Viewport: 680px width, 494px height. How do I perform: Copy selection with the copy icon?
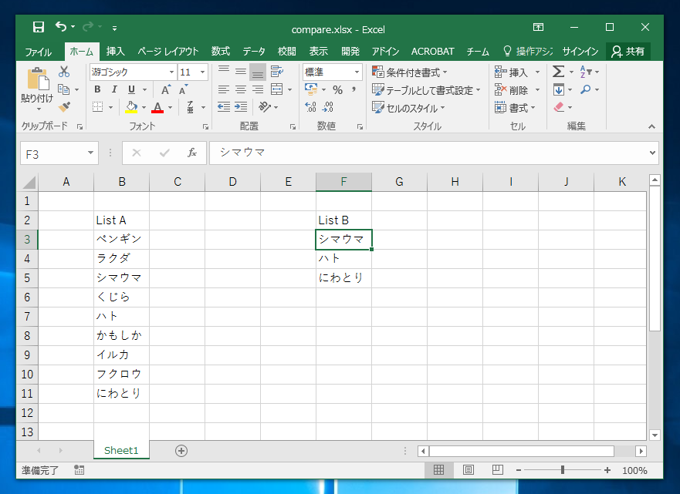tap(64, 89)
